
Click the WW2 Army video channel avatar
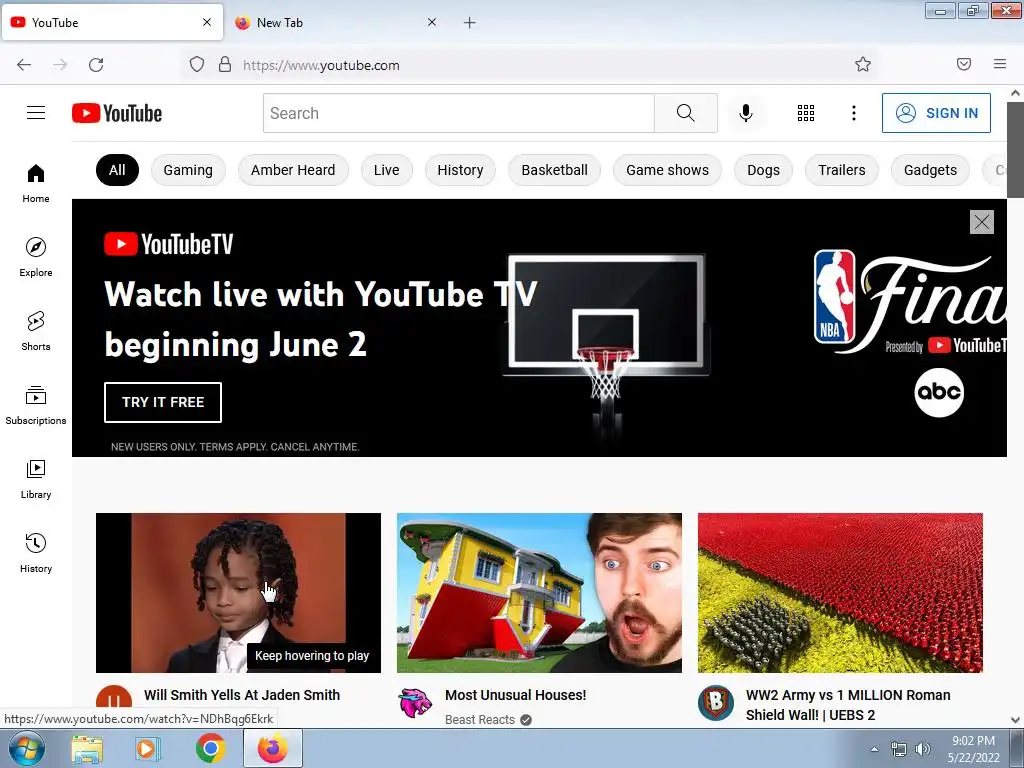point(716,703)
